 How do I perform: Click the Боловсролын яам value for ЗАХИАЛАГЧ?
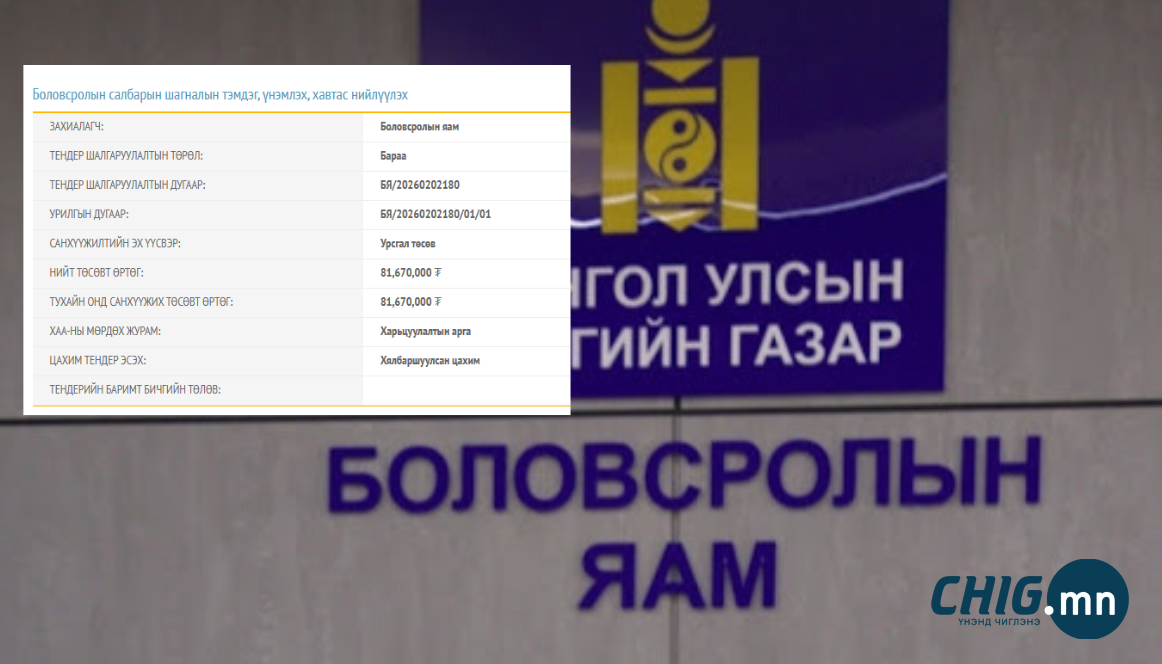click(x=419, y=127)
